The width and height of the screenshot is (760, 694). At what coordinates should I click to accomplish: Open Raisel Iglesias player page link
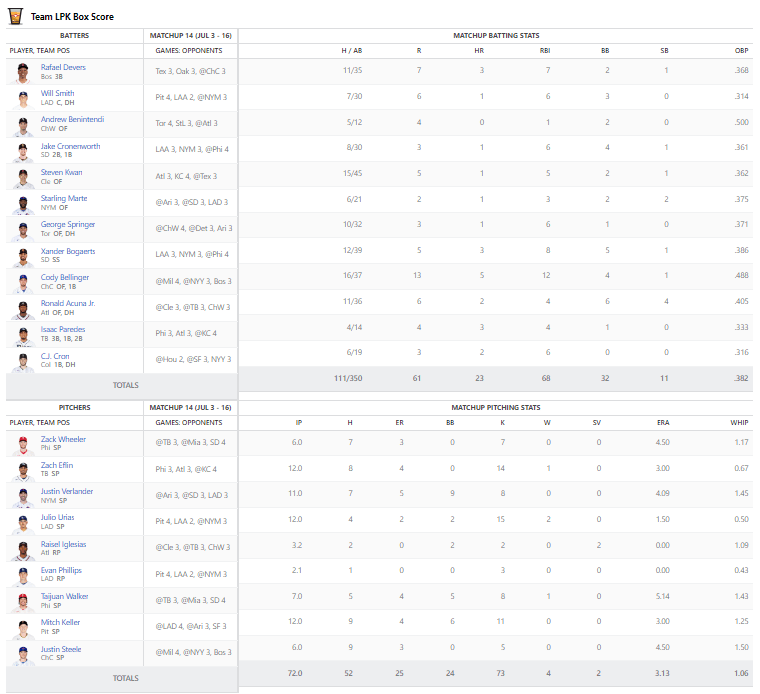coord(63,544)
